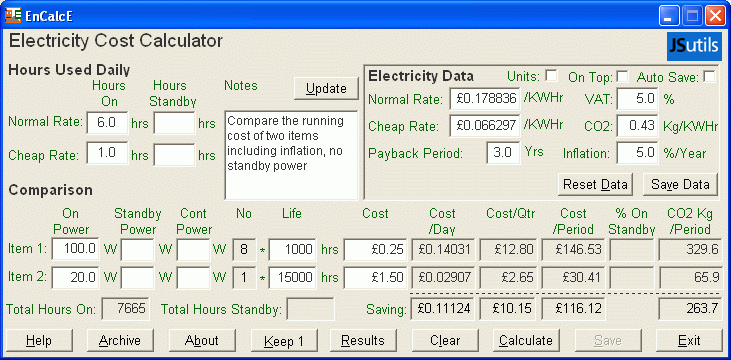Click Item 2 Life hours field
This screenshot has width=731, height=360.
pyautogui.click(x=293, y=277)
